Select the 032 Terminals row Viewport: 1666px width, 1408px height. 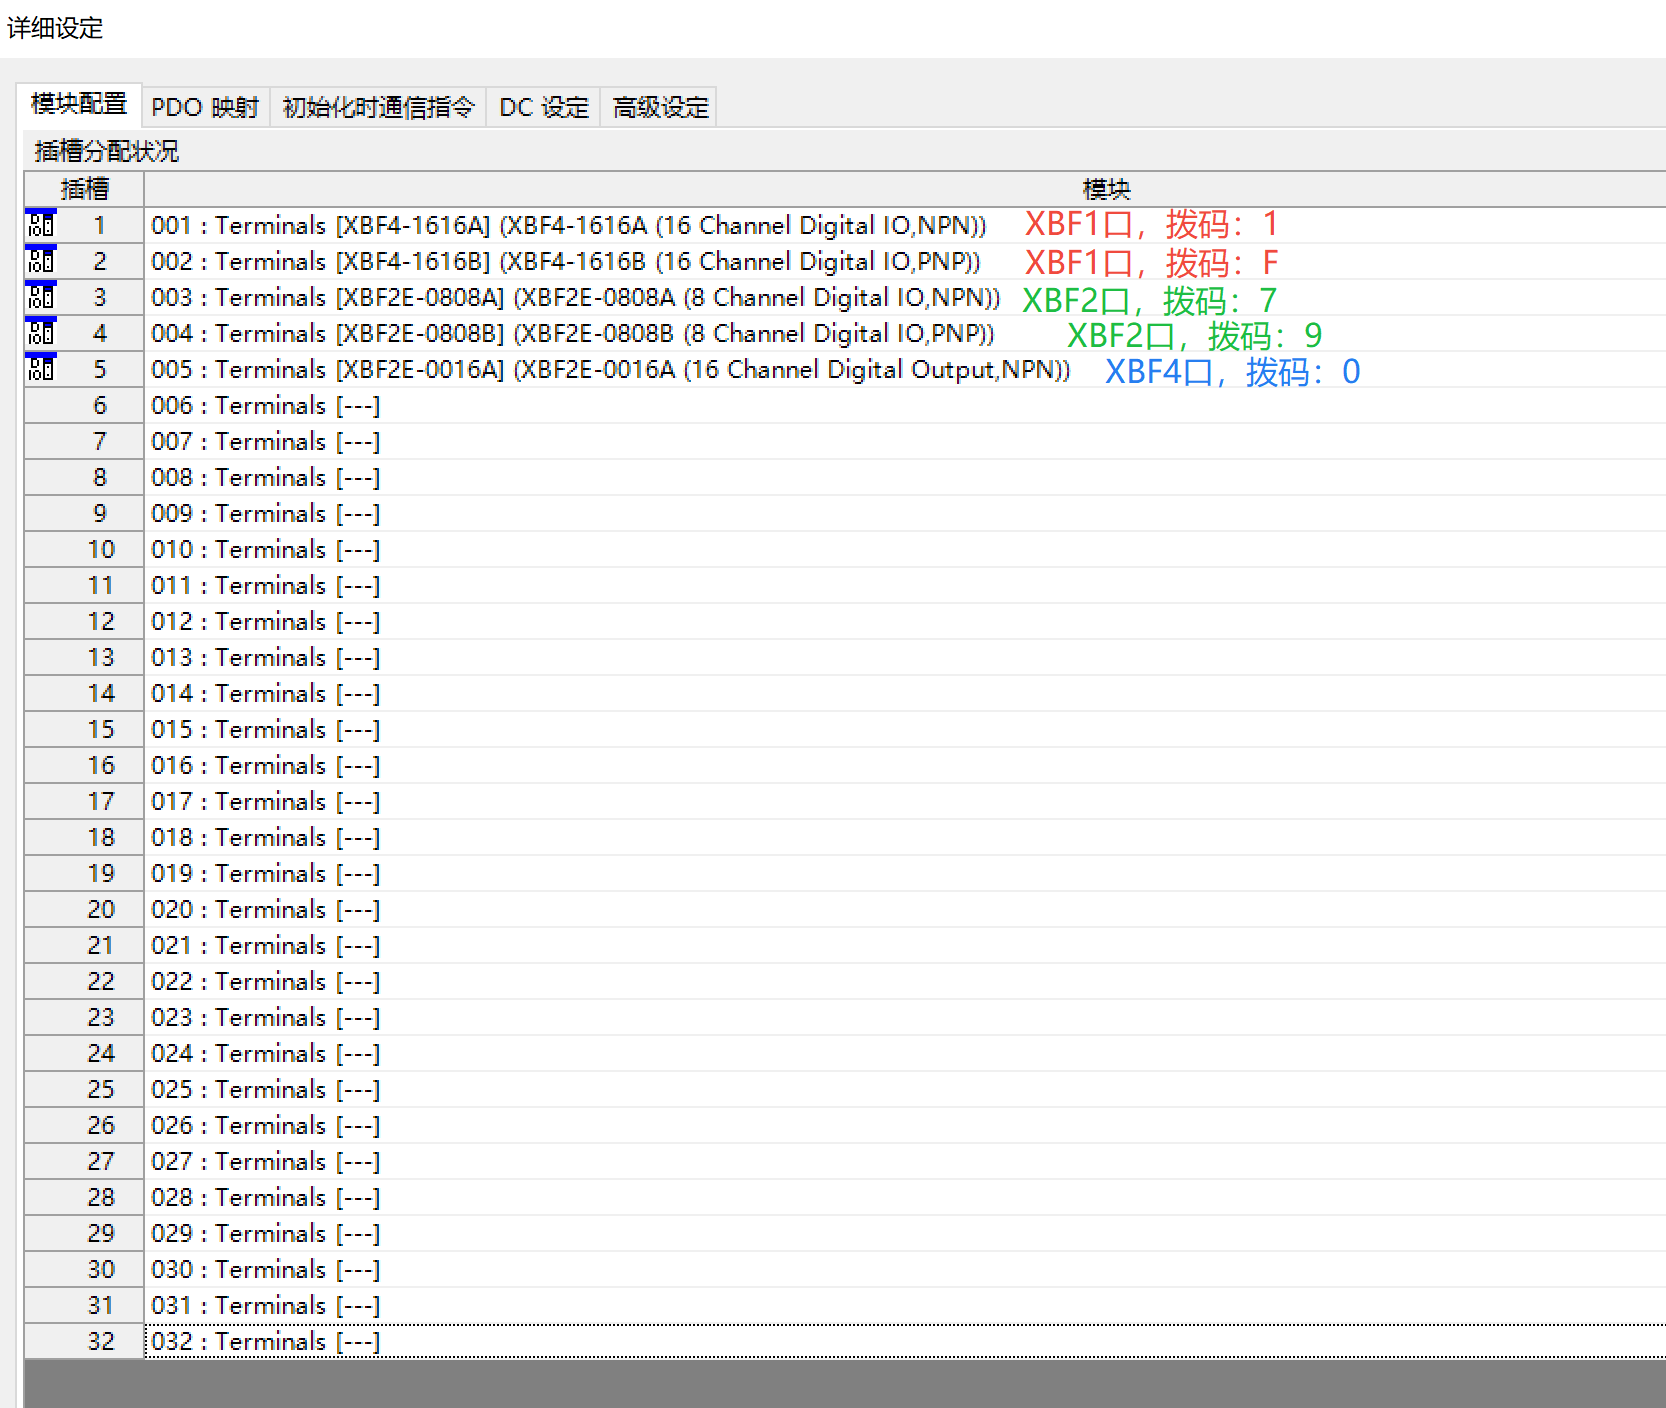coord(265,1342)
